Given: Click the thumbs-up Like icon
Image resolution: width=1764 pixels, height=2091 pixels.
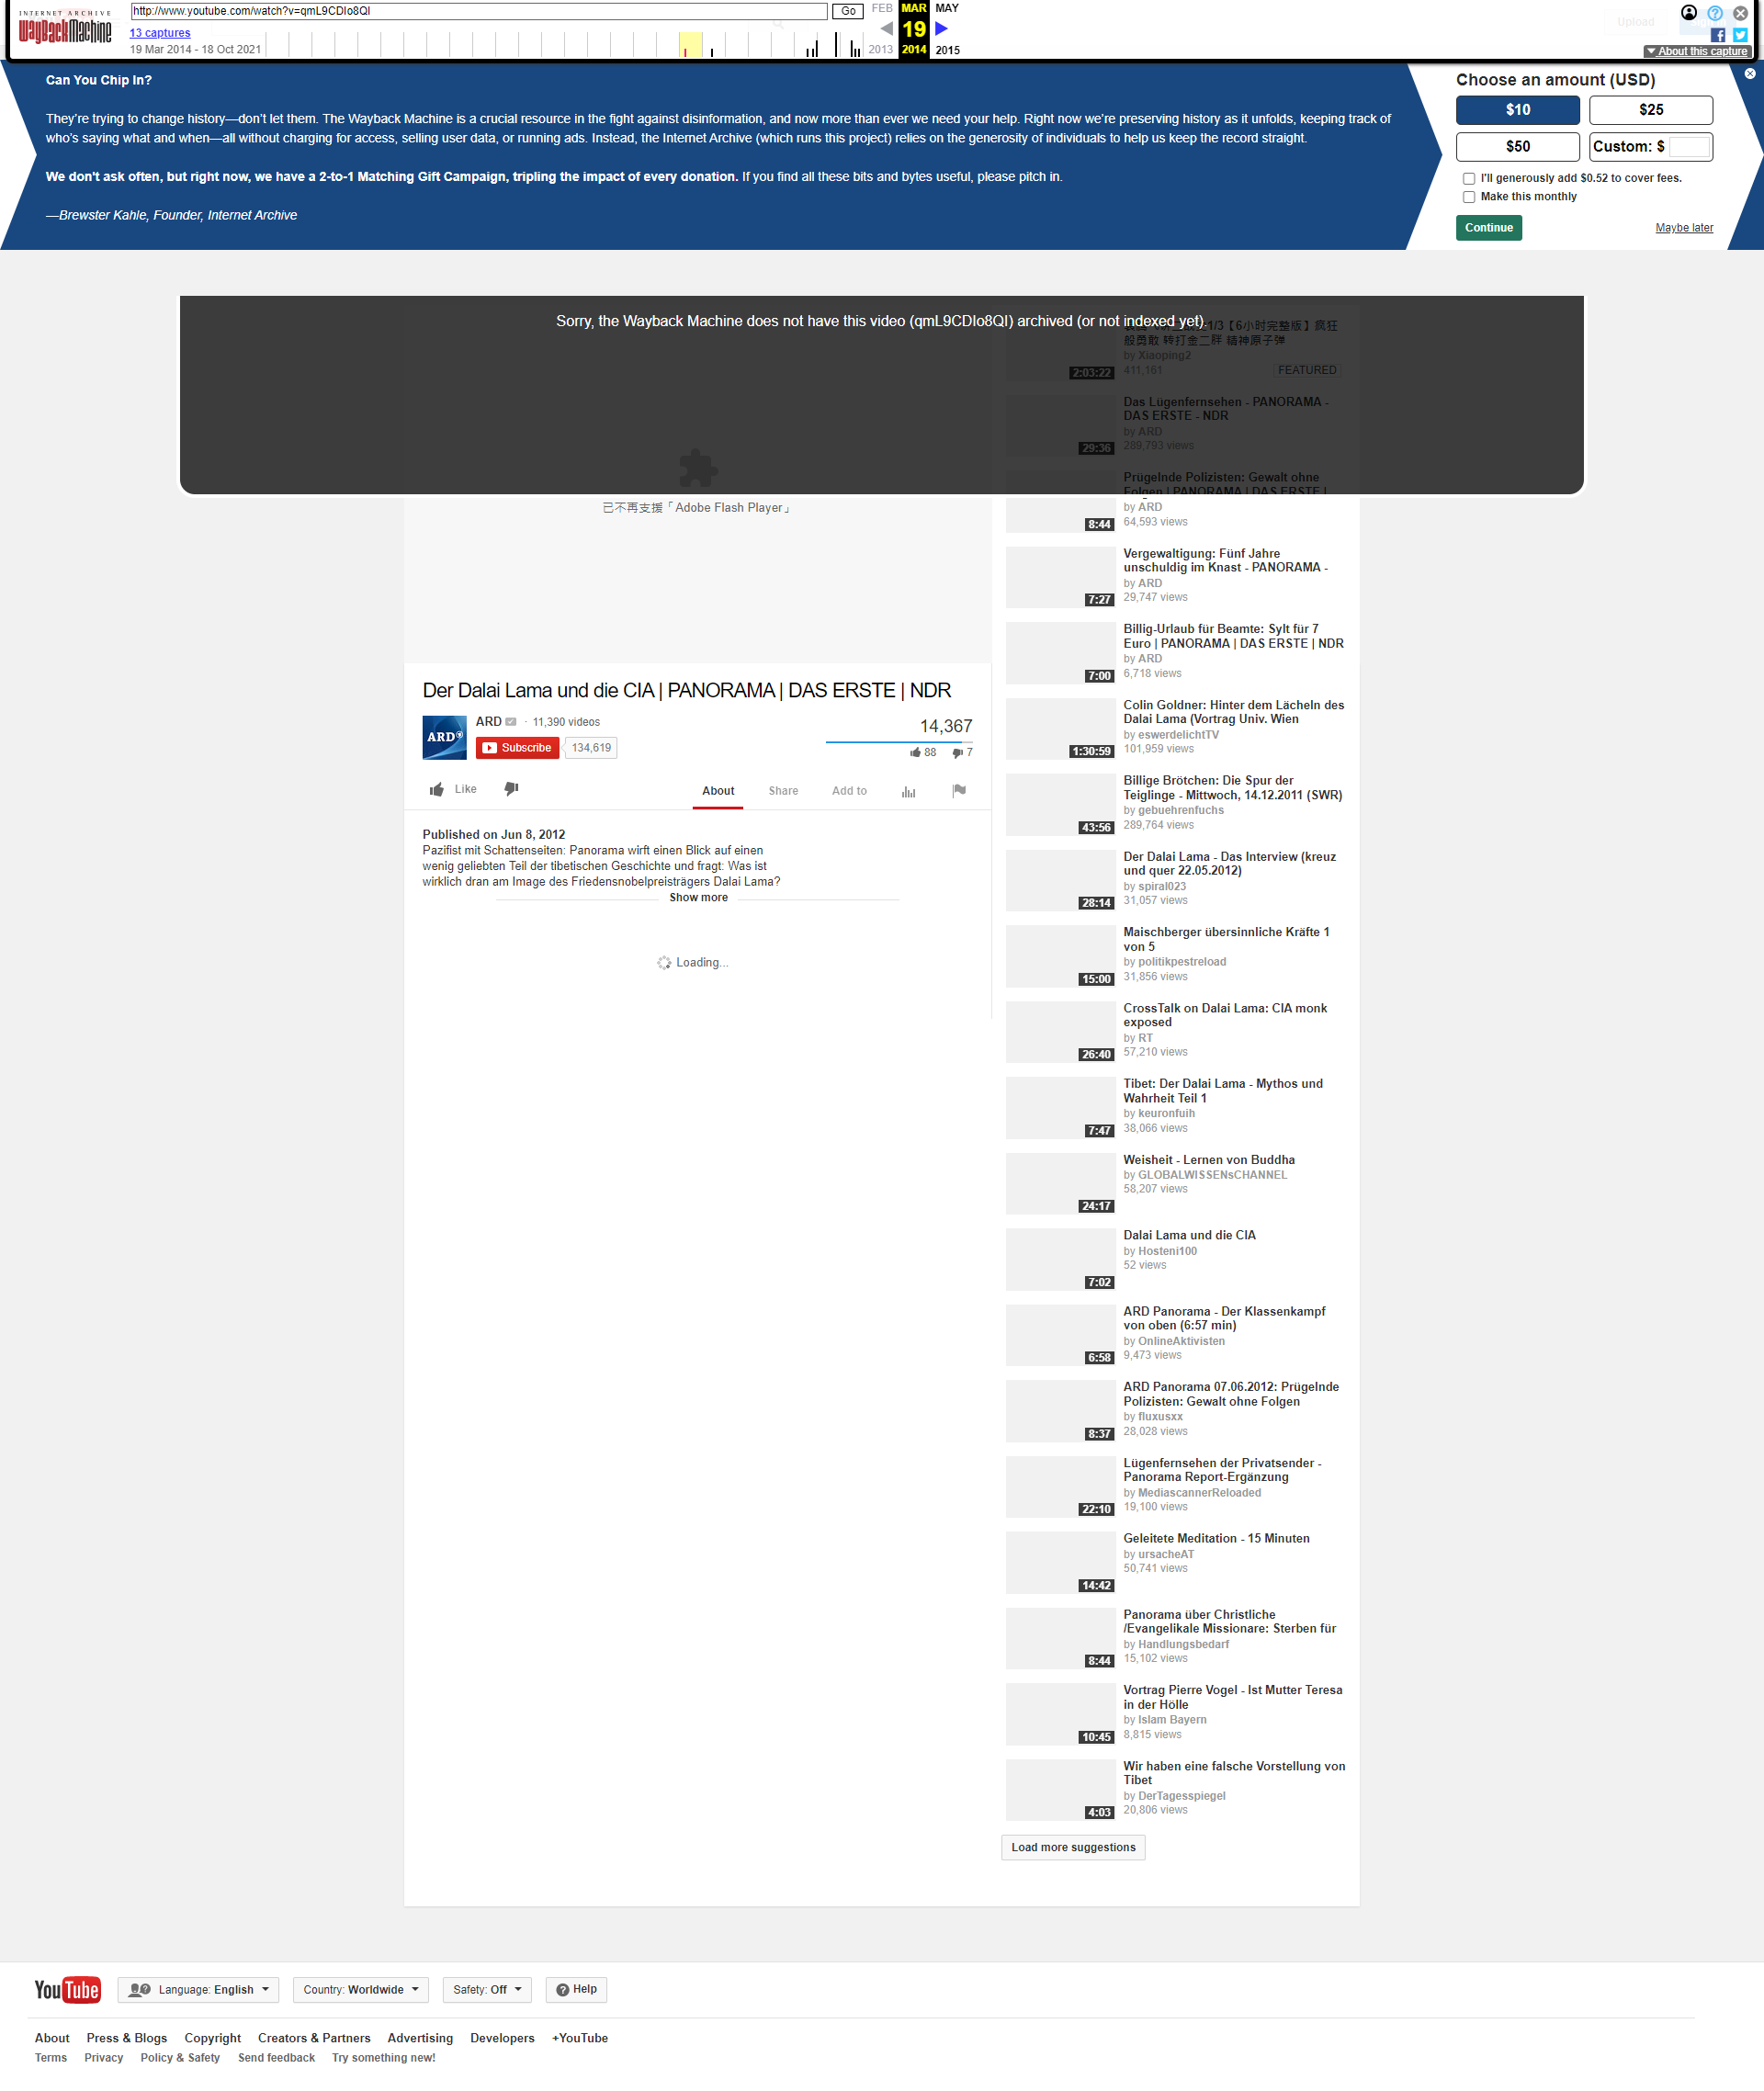Looking at the screenshot, I should pyautogui.click(x=437, y=790).
